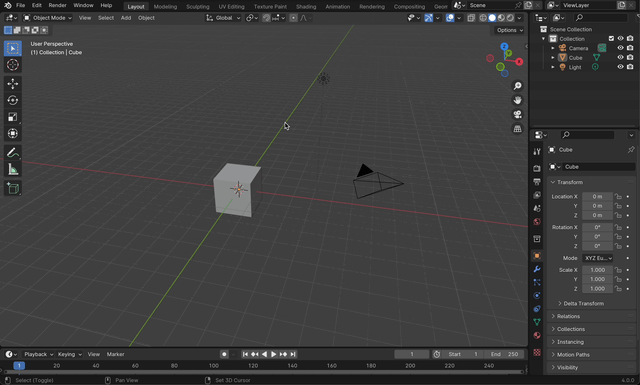This screenshot has width=640, height=385.
Task: Play the animation forward
Action: (x=273, y=354)
